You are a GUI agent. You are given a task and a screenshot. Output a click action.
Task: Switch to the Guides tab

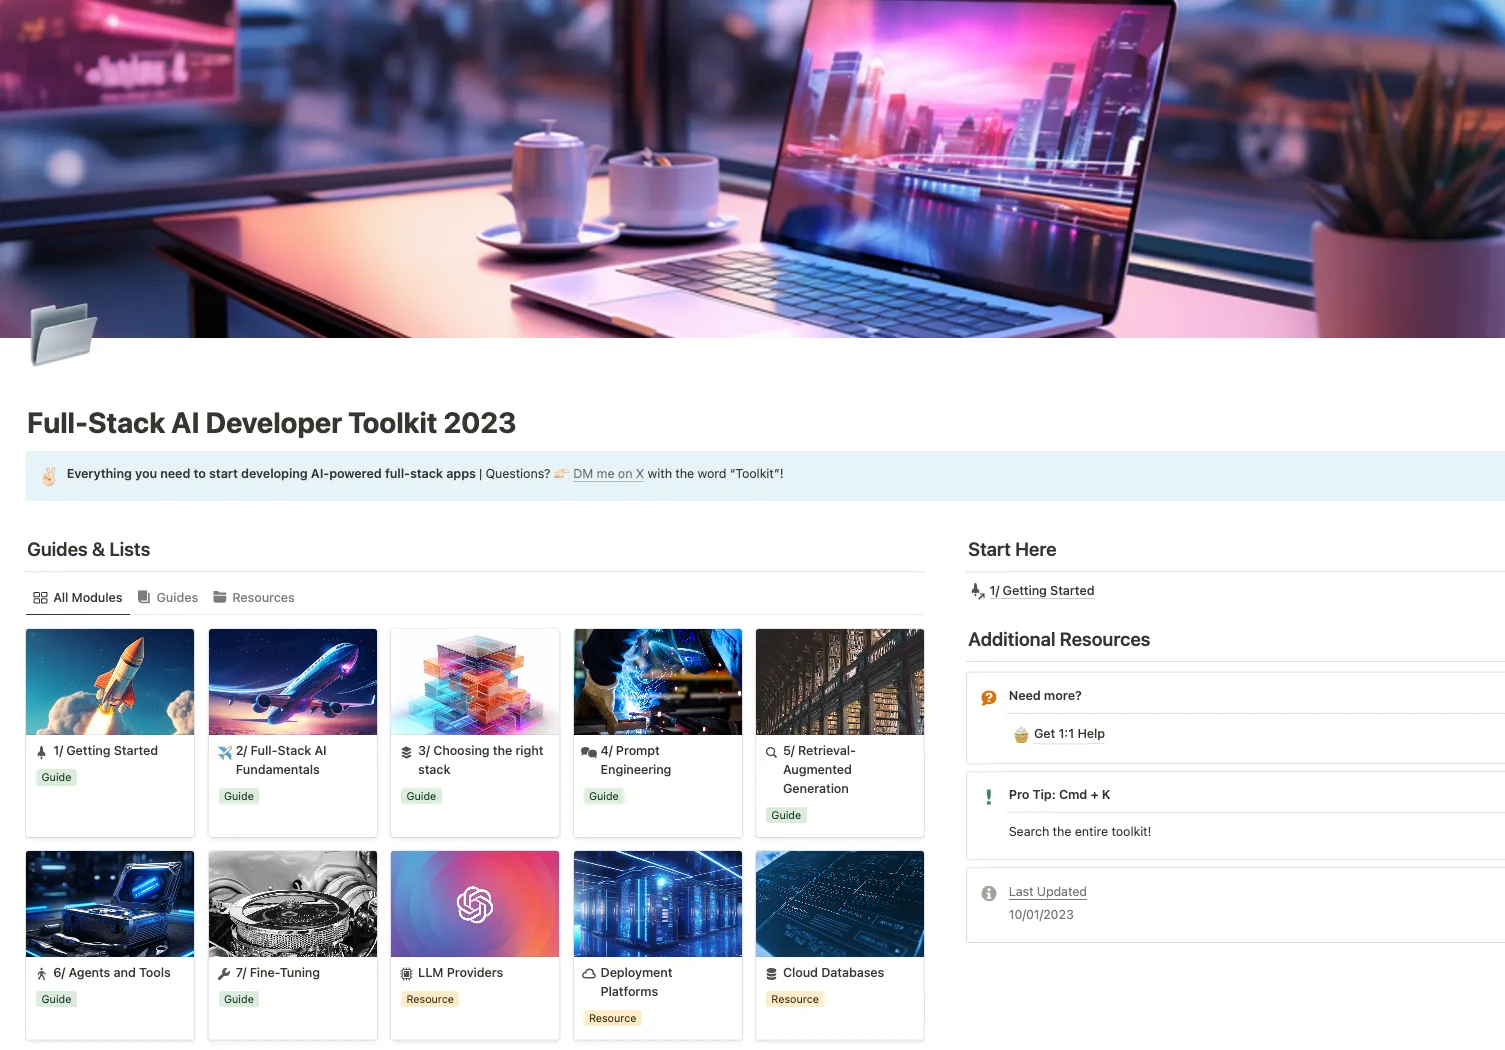coord(176,597)
